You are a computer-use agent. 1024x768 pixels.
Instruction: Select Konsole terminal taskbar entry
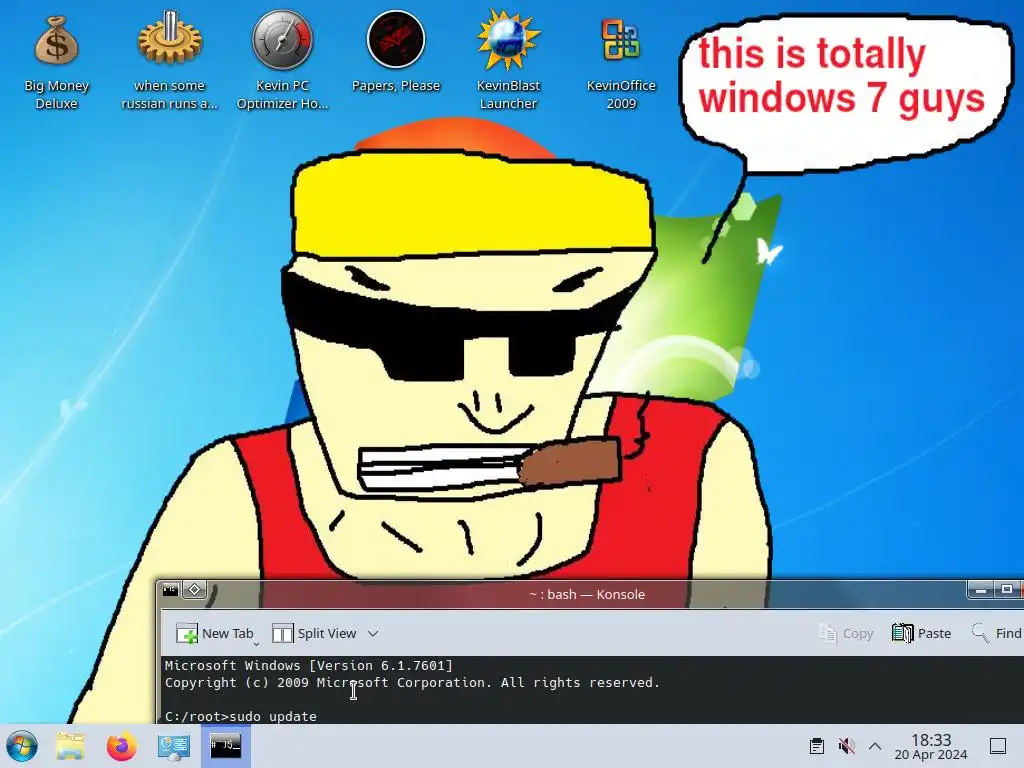point(225,746)
